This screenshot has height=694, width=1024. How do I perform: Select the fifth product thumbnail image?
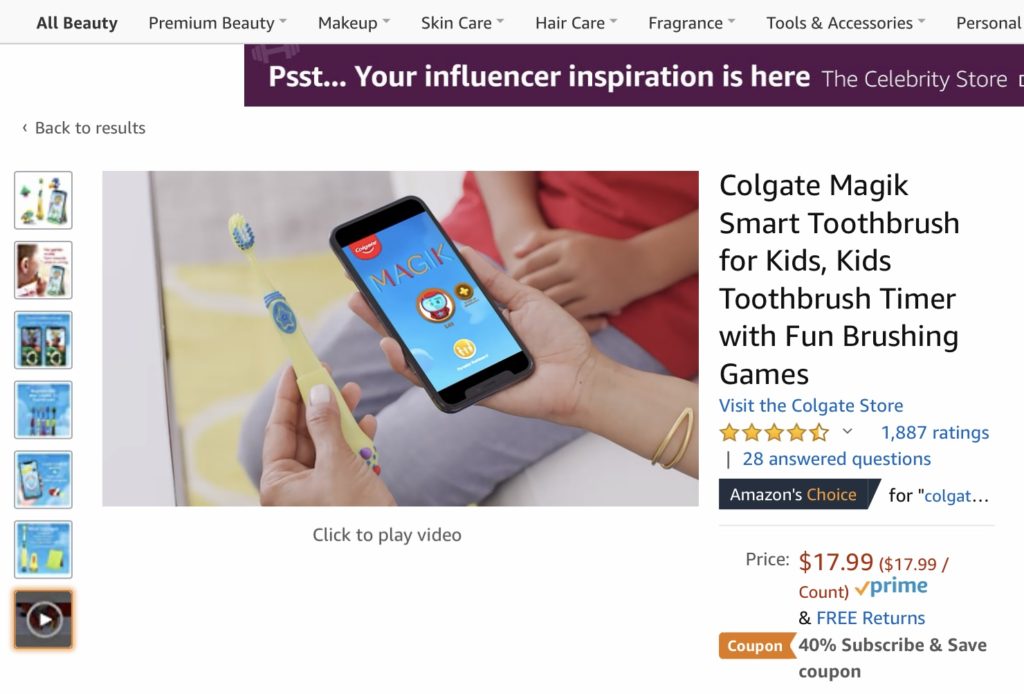[x=43, y=480]
